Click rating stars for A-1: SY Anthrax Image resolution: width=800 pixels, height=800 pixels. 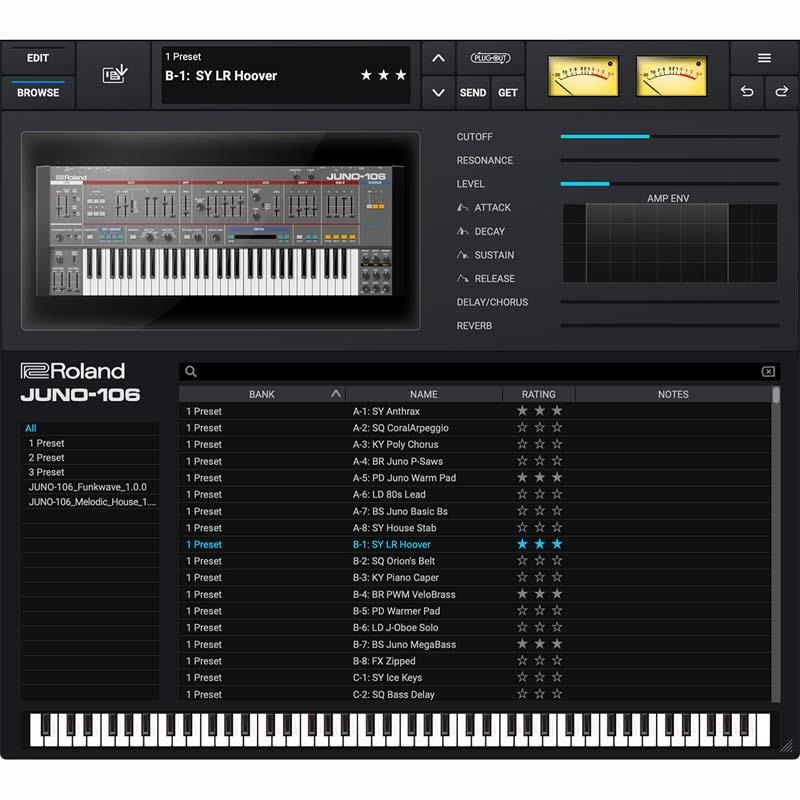point(539,411)
